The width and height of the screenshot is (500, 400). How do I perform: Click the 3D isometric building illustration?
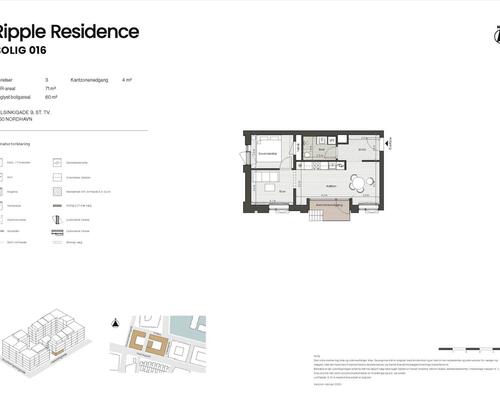44,342
